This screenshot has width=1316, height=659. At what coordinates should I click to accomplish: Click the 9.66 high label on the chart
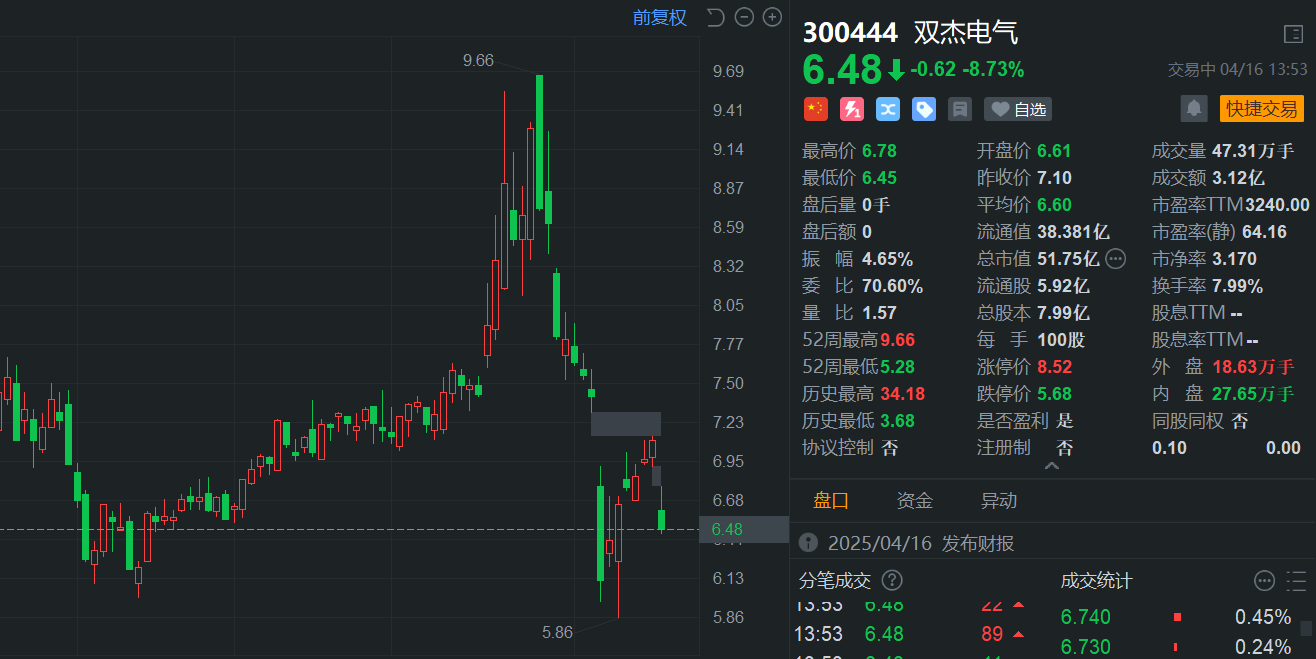point(478,60)
